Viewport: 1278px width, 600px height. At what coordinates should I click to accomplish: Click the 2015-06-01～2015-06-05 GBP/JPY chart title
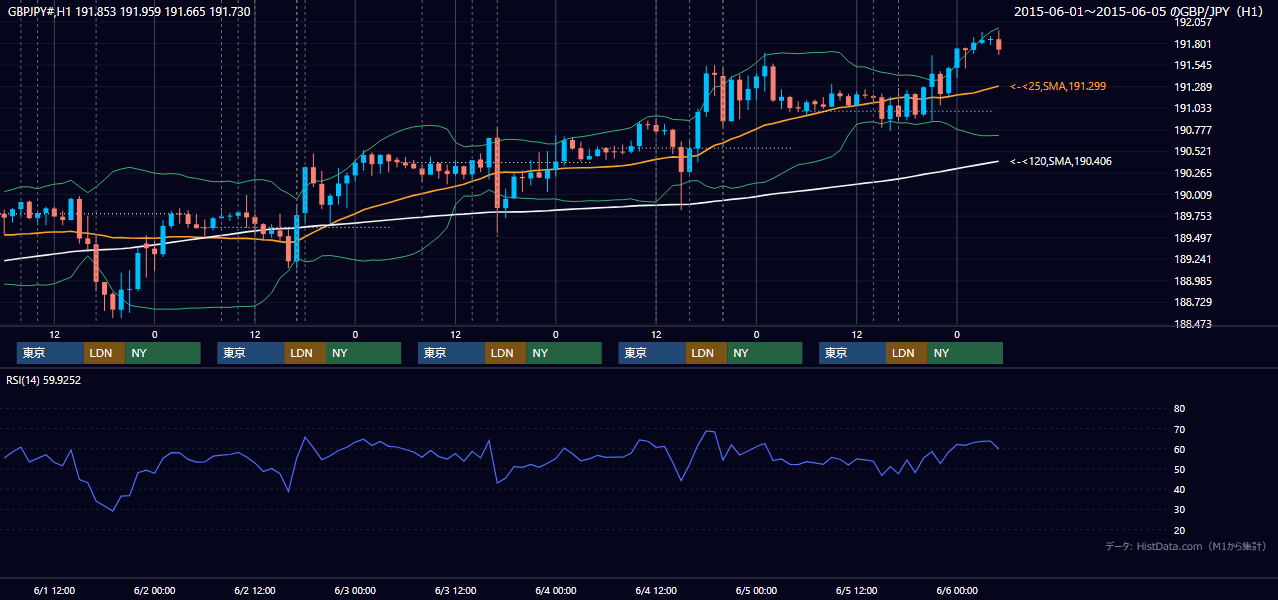(x=1140, y=12)
